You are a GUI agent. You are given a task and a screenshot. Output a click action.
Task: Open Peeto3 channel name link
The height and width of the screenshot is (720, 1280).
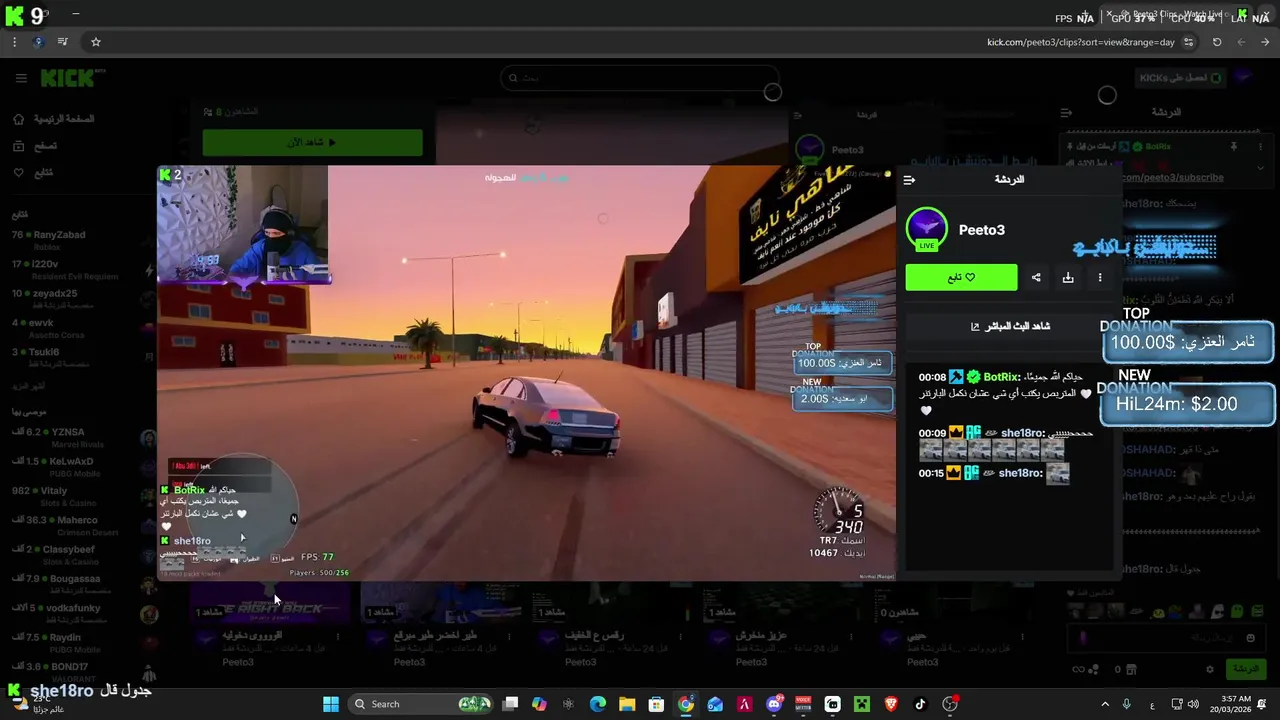(981, 230)
